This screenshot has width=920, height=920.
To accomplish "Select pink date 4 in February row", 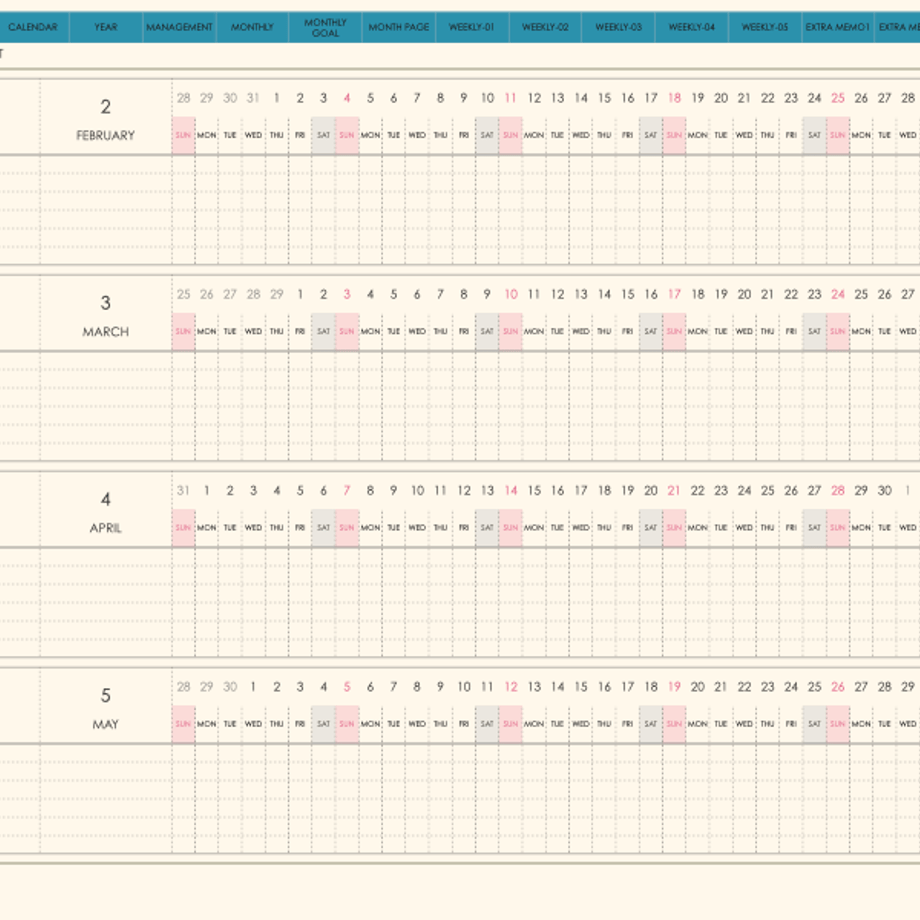I will coord(347,98).
